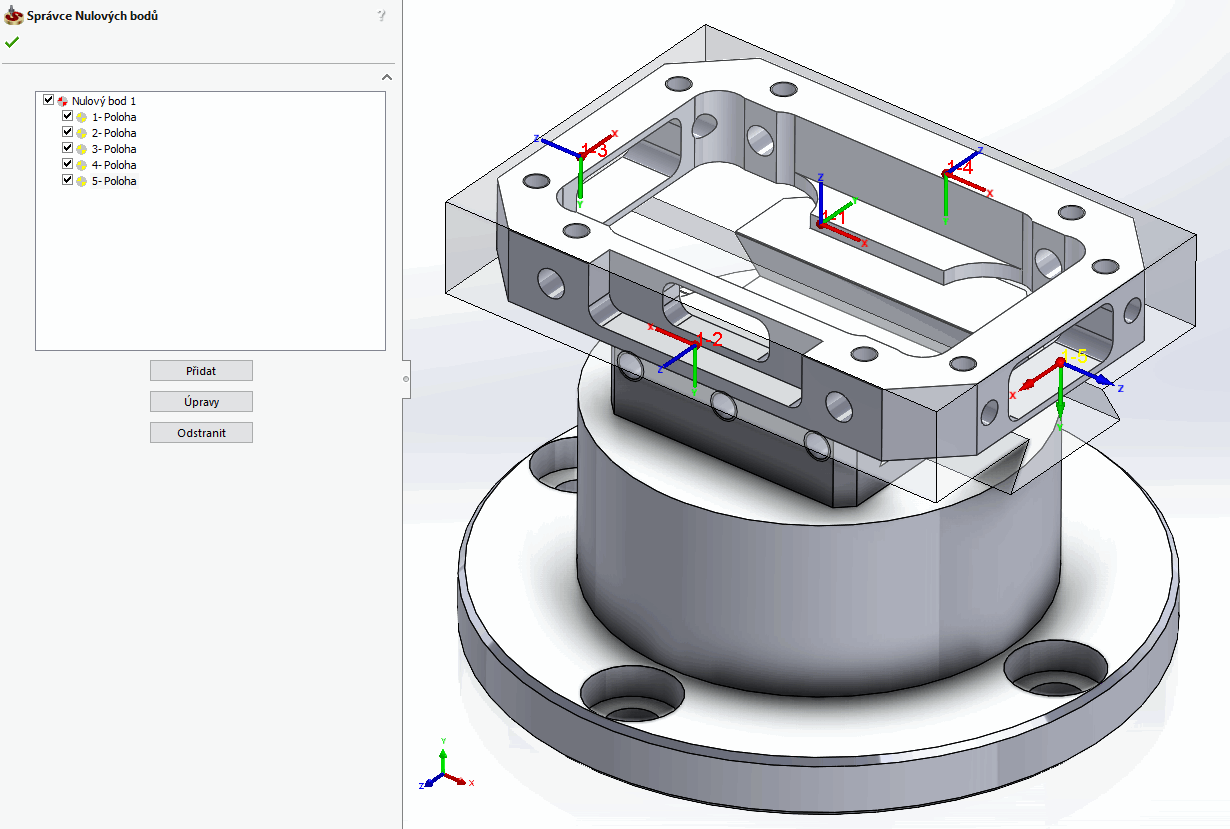Click the panel splitter collapse handle
The image size is (1230, 829).
click(x=405, y=378)
